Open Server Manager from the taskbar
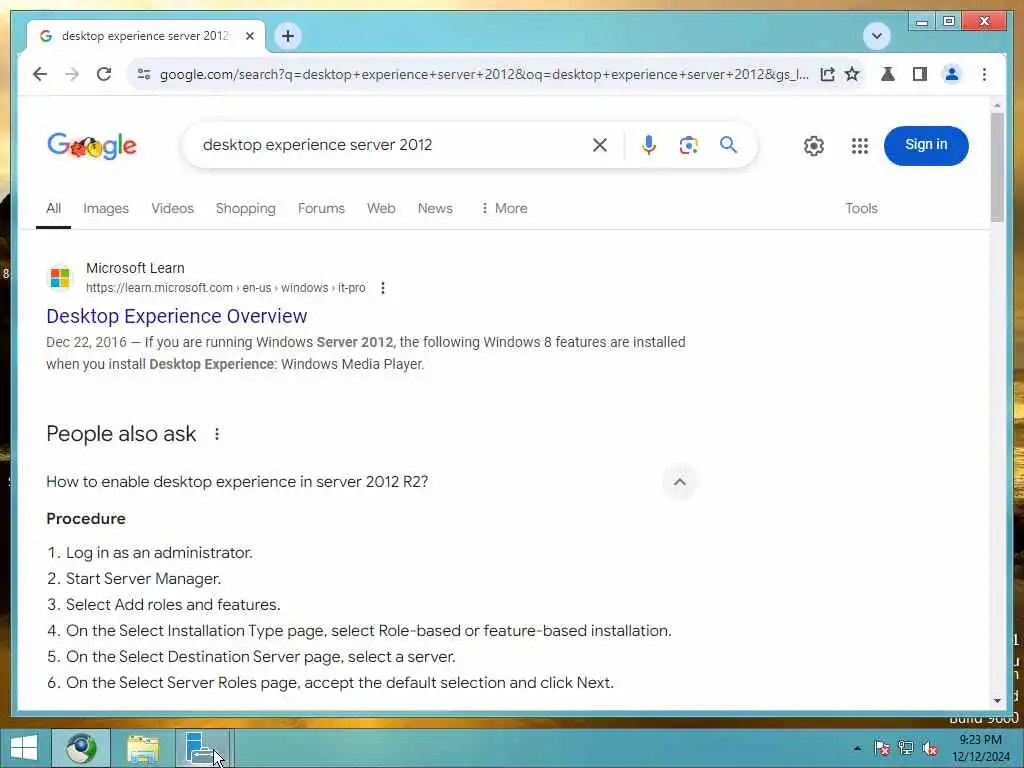This screenshot has height=768, width=1024. pos(202,748)
